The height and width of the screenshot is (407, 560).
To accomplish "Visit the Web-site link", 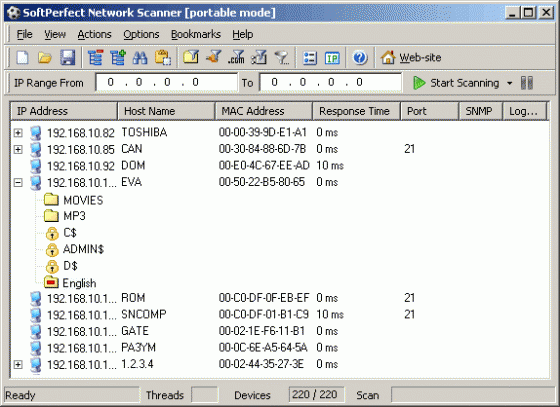I will coord(411,57).
